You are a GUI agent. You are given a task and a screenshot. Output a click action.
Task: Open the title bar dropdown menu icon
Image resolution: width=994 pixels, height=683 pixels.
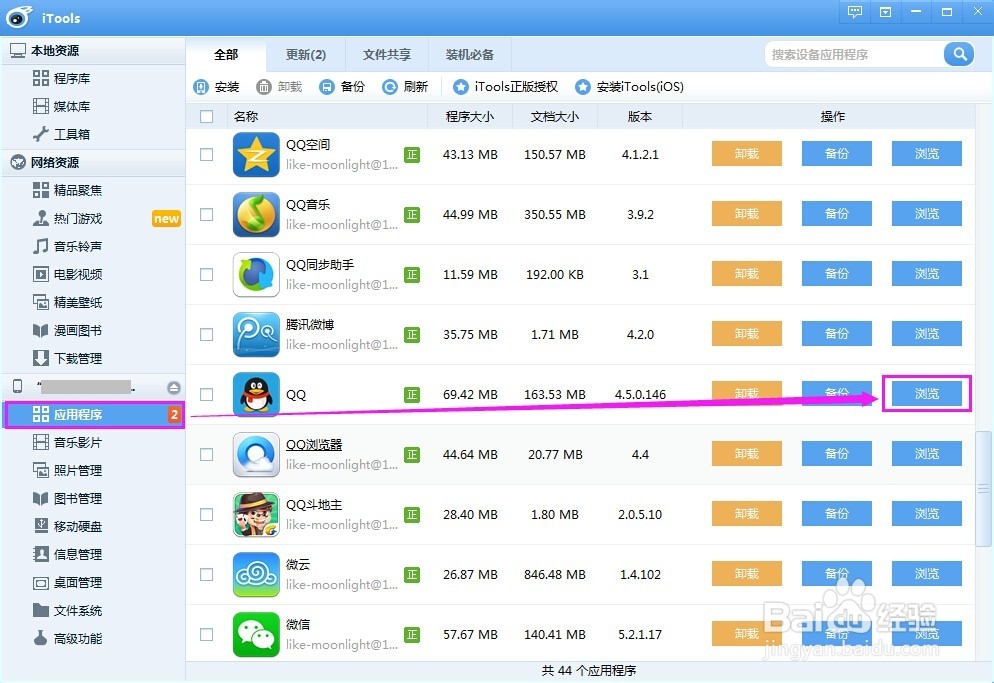point(886,11)
